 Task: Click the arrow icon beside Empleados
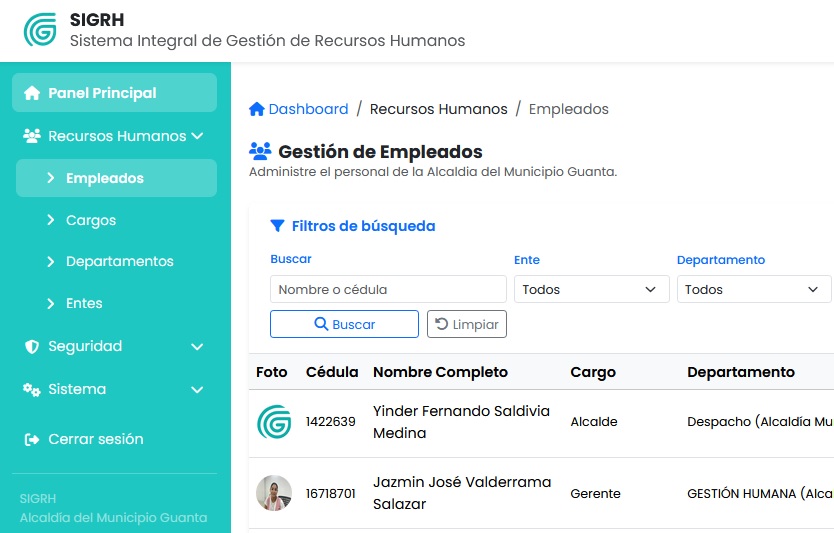point(51,178)
